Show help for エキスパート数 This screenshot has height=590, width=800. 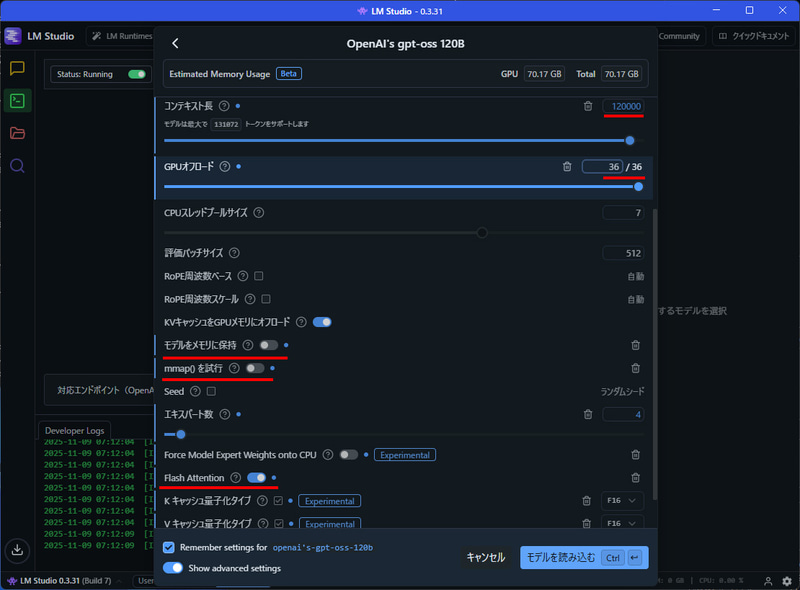tap(224, 414)
